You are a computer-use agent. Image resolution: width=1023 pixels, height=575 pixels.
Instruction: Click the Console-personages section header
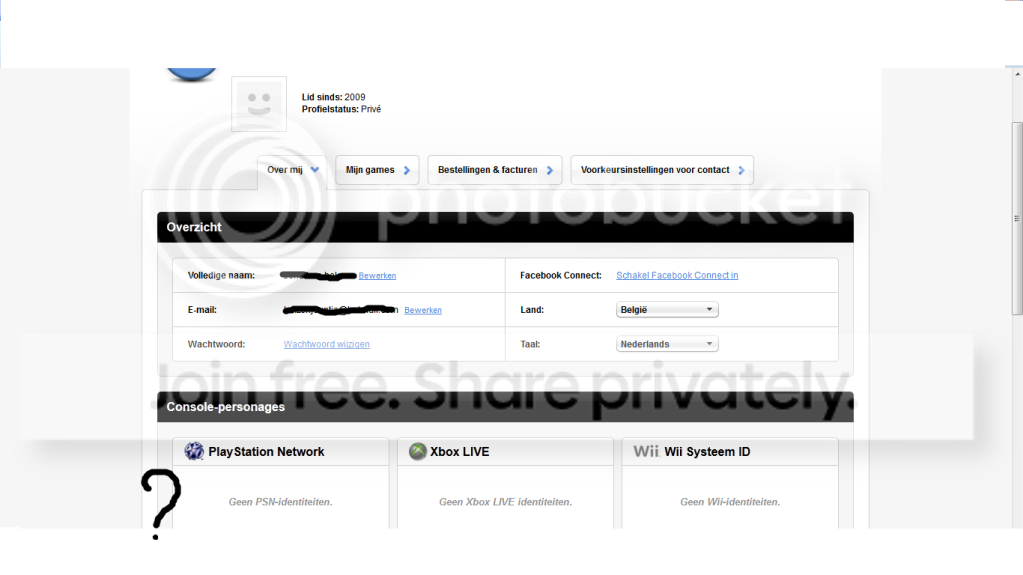(x=505, y=407)
